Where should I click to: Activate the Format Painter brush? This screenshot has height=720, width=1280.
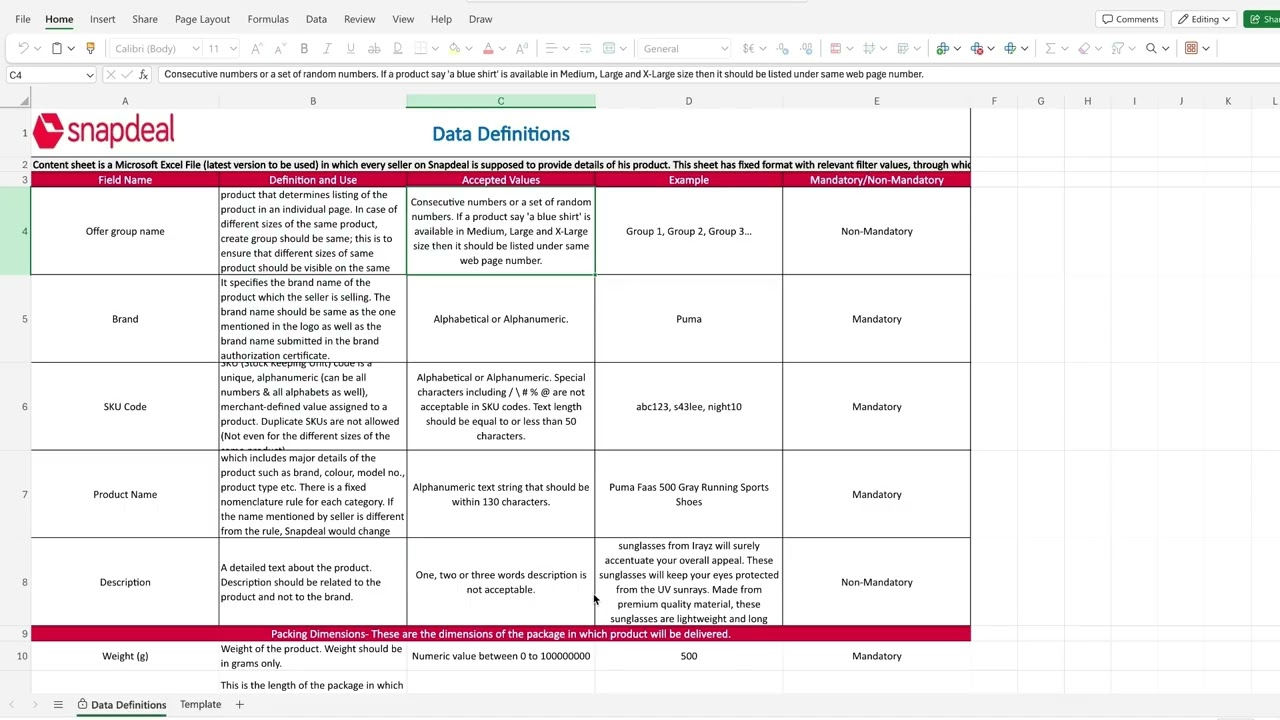(x=90, y=48)
